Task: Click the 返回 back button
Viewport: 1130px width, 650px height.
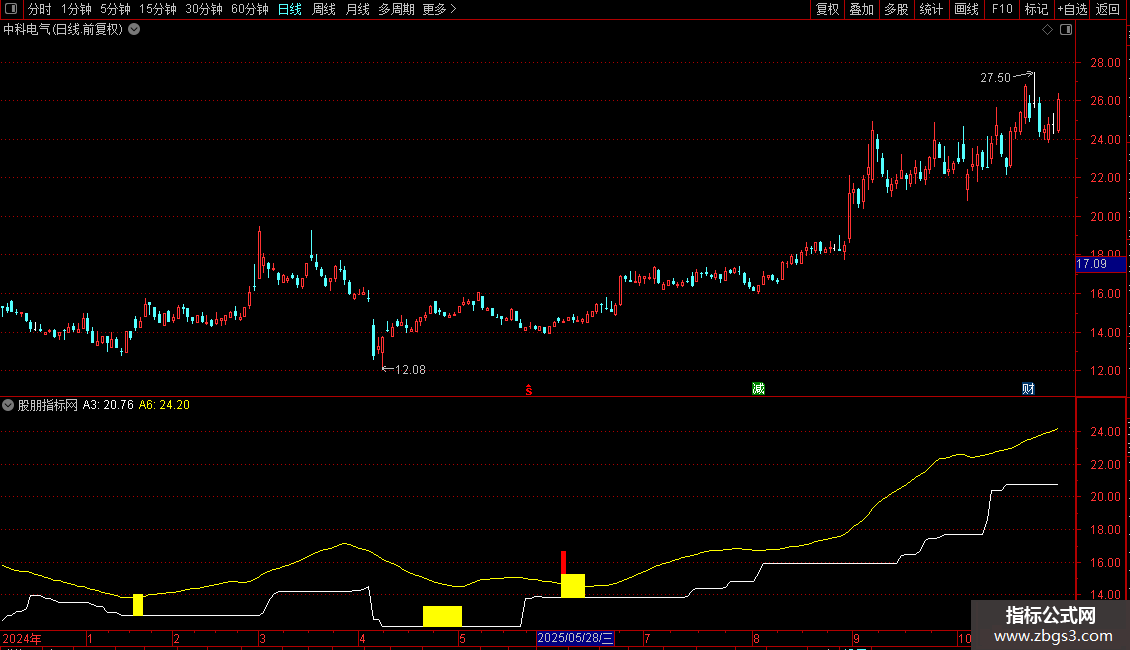Action: point(1108,9)
